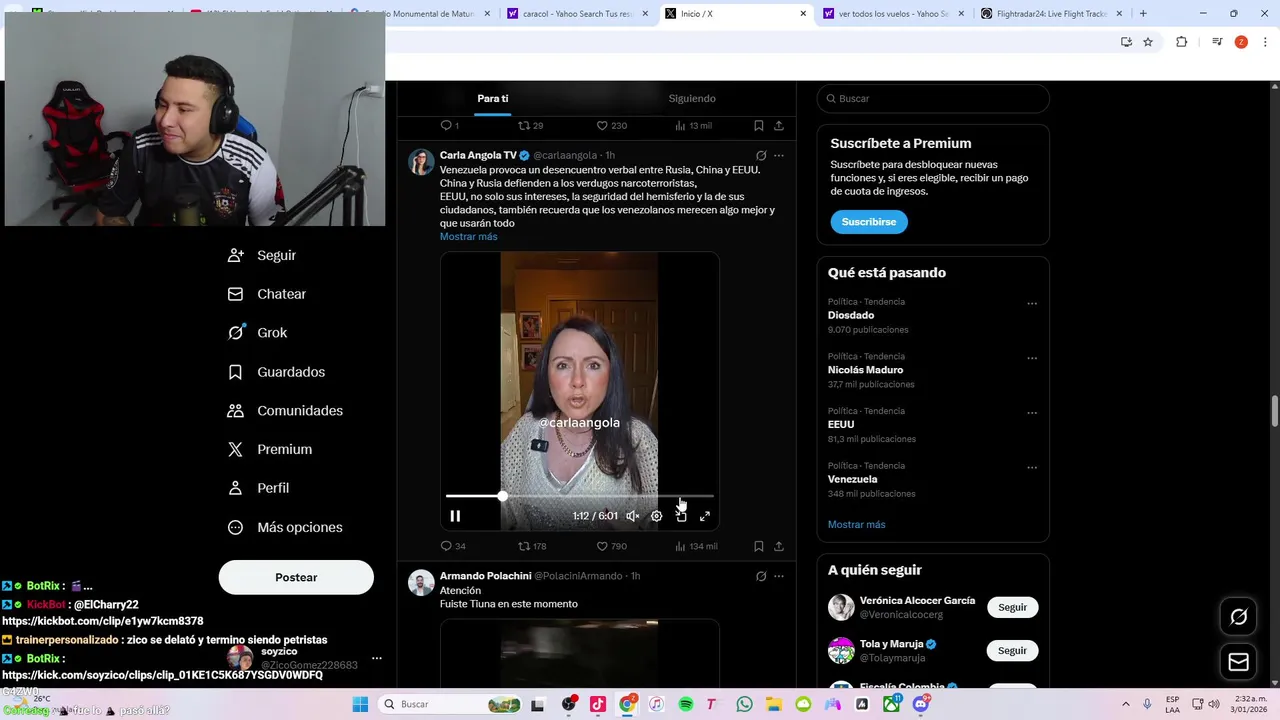
Task: Open more options on Carla Angola's post
Action: coord(779,156)
